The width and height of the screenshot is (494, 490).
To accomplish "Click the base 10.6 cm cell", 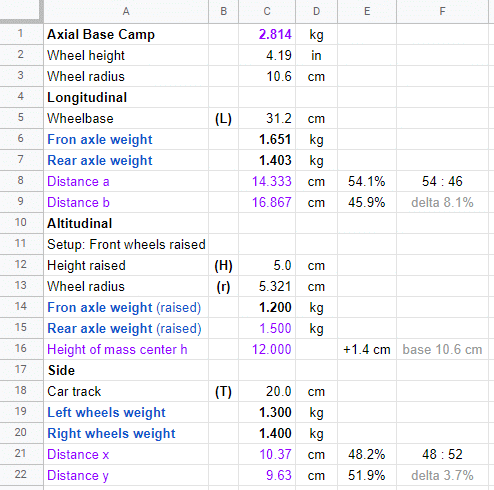I will (x=442, y=349).
